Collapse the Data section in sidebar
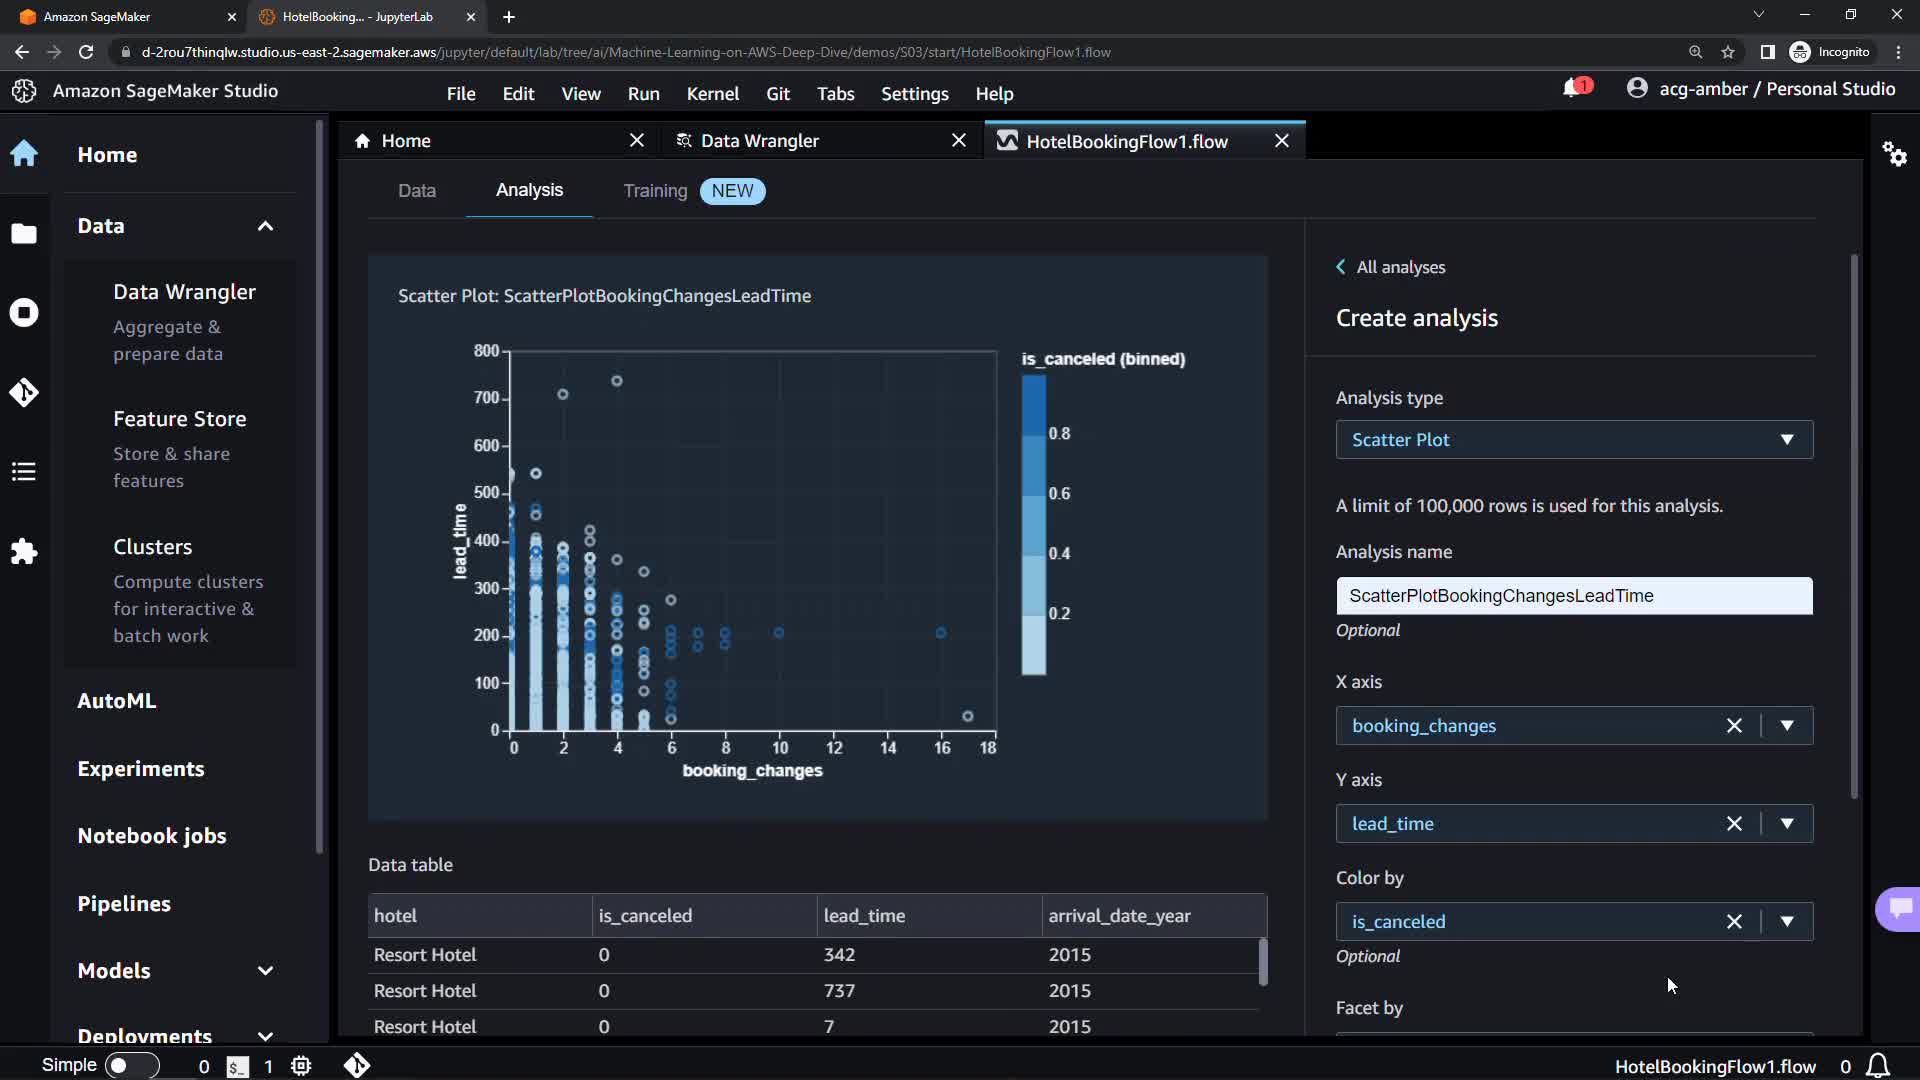1920x1080 pixels. click(x=265, y=226)
